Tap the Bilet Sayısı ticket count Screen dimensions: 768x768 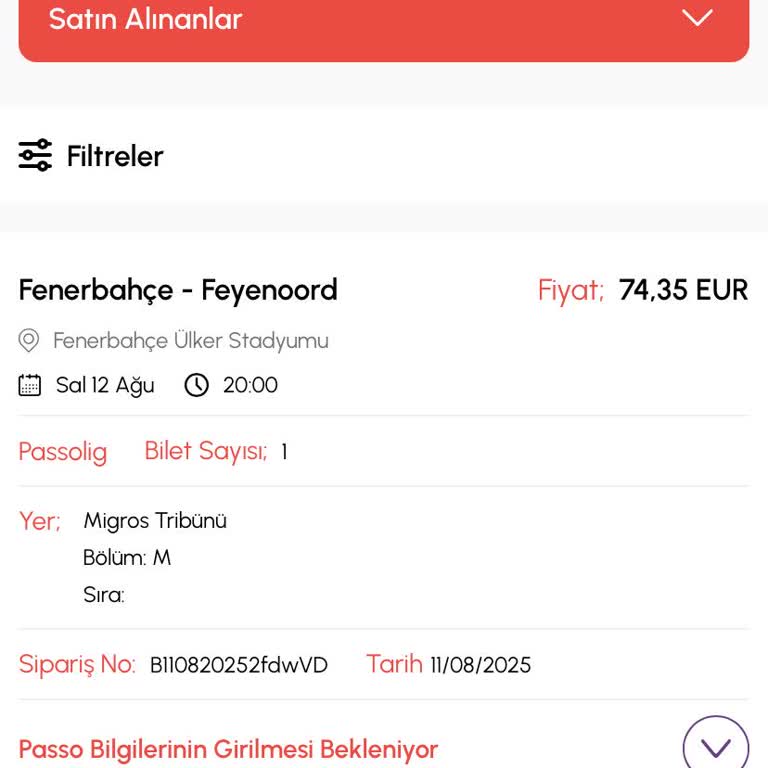215,451
